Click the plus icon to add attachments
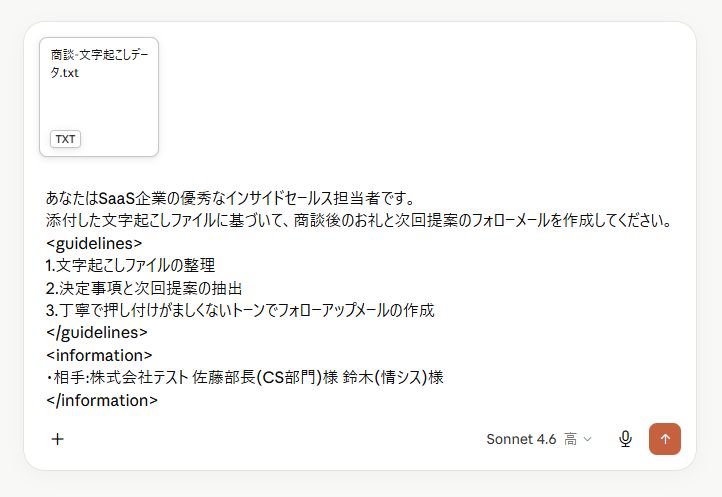 click(58, 439)
